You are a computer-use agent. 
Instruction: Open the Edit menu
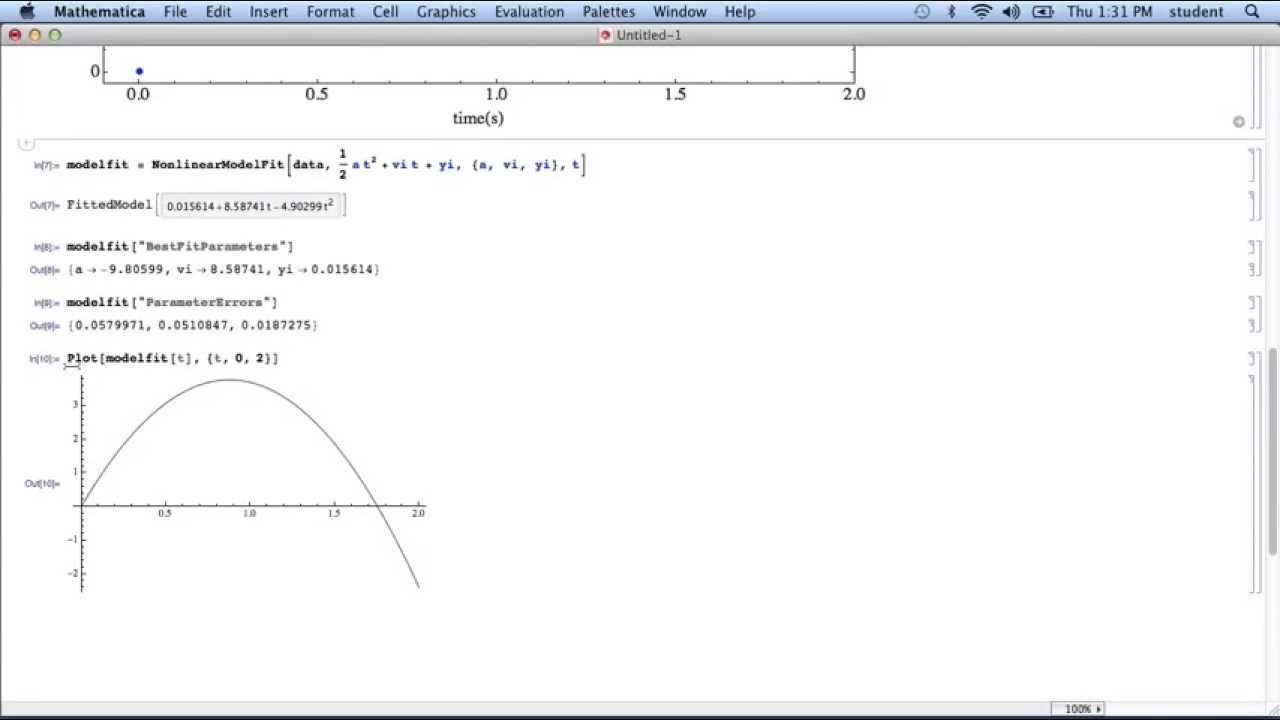tap(218, 12)
